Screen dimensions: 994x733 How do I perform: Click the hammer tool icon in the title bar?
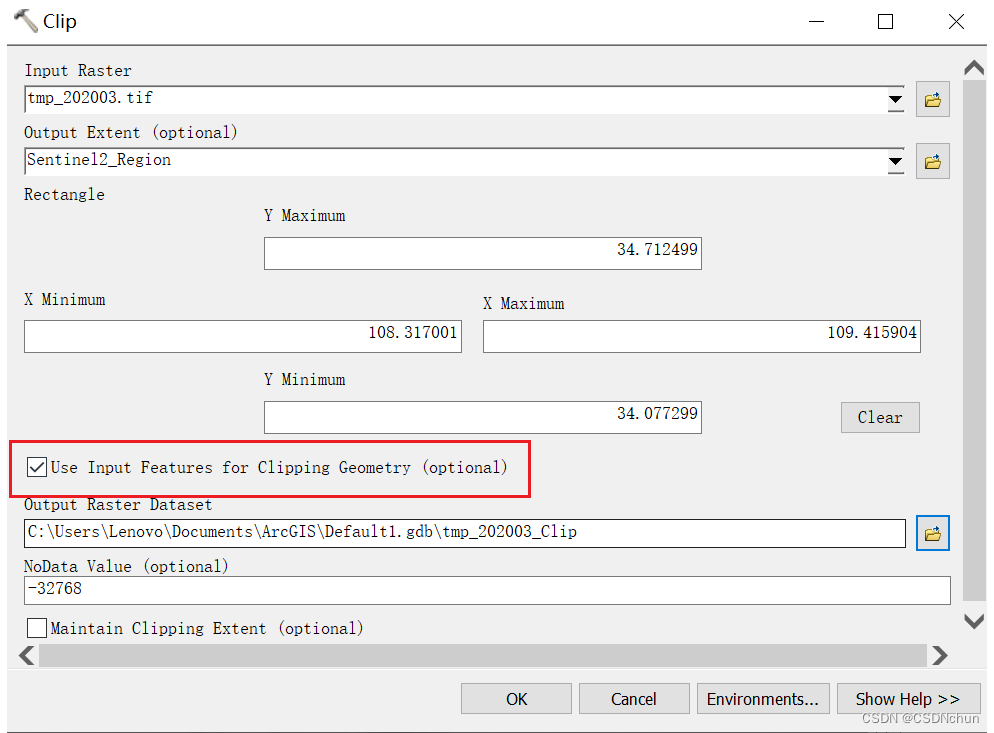pyautogui.click(x=23, y=20)
